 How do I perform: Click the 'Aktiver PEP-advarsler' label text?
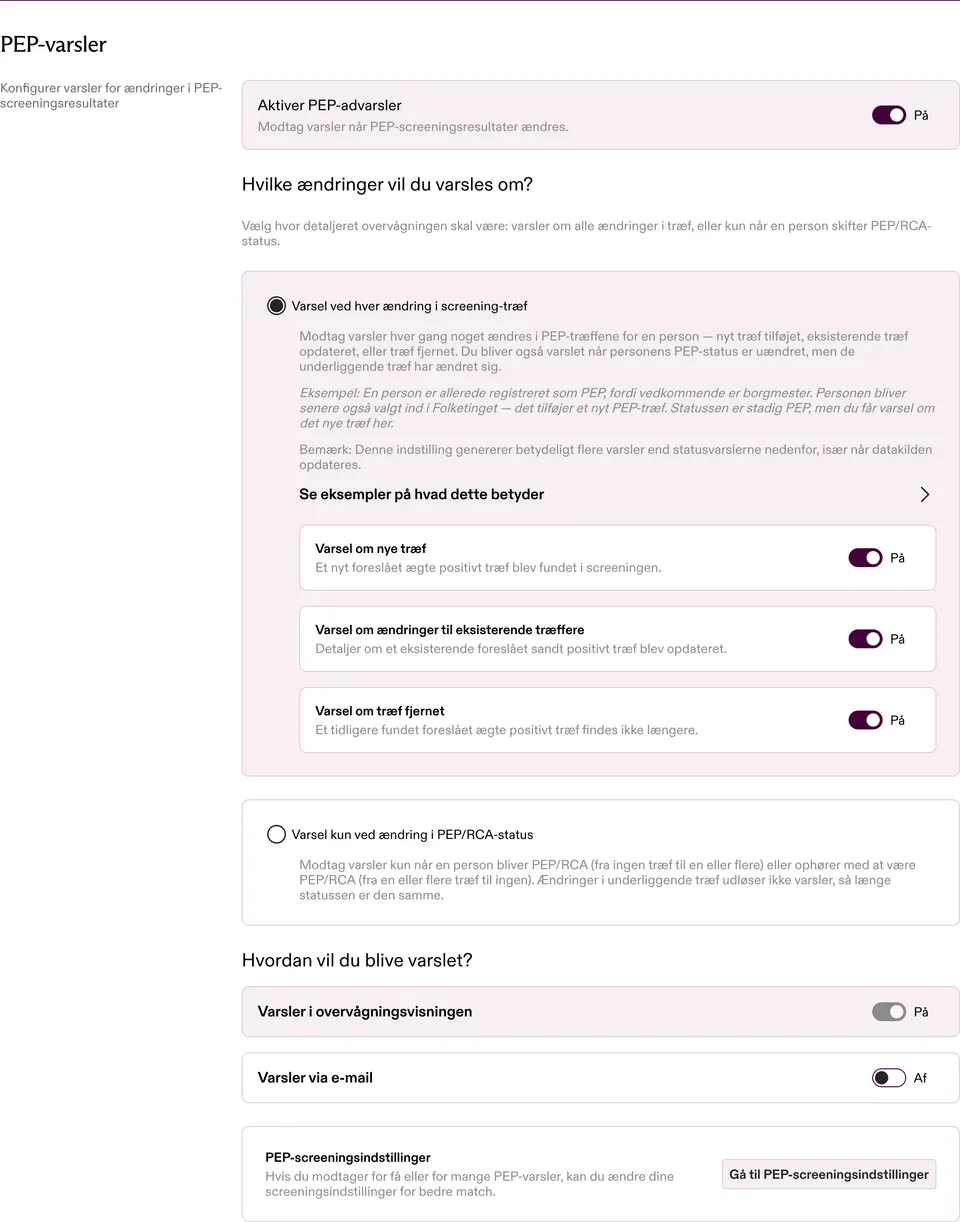329,105
